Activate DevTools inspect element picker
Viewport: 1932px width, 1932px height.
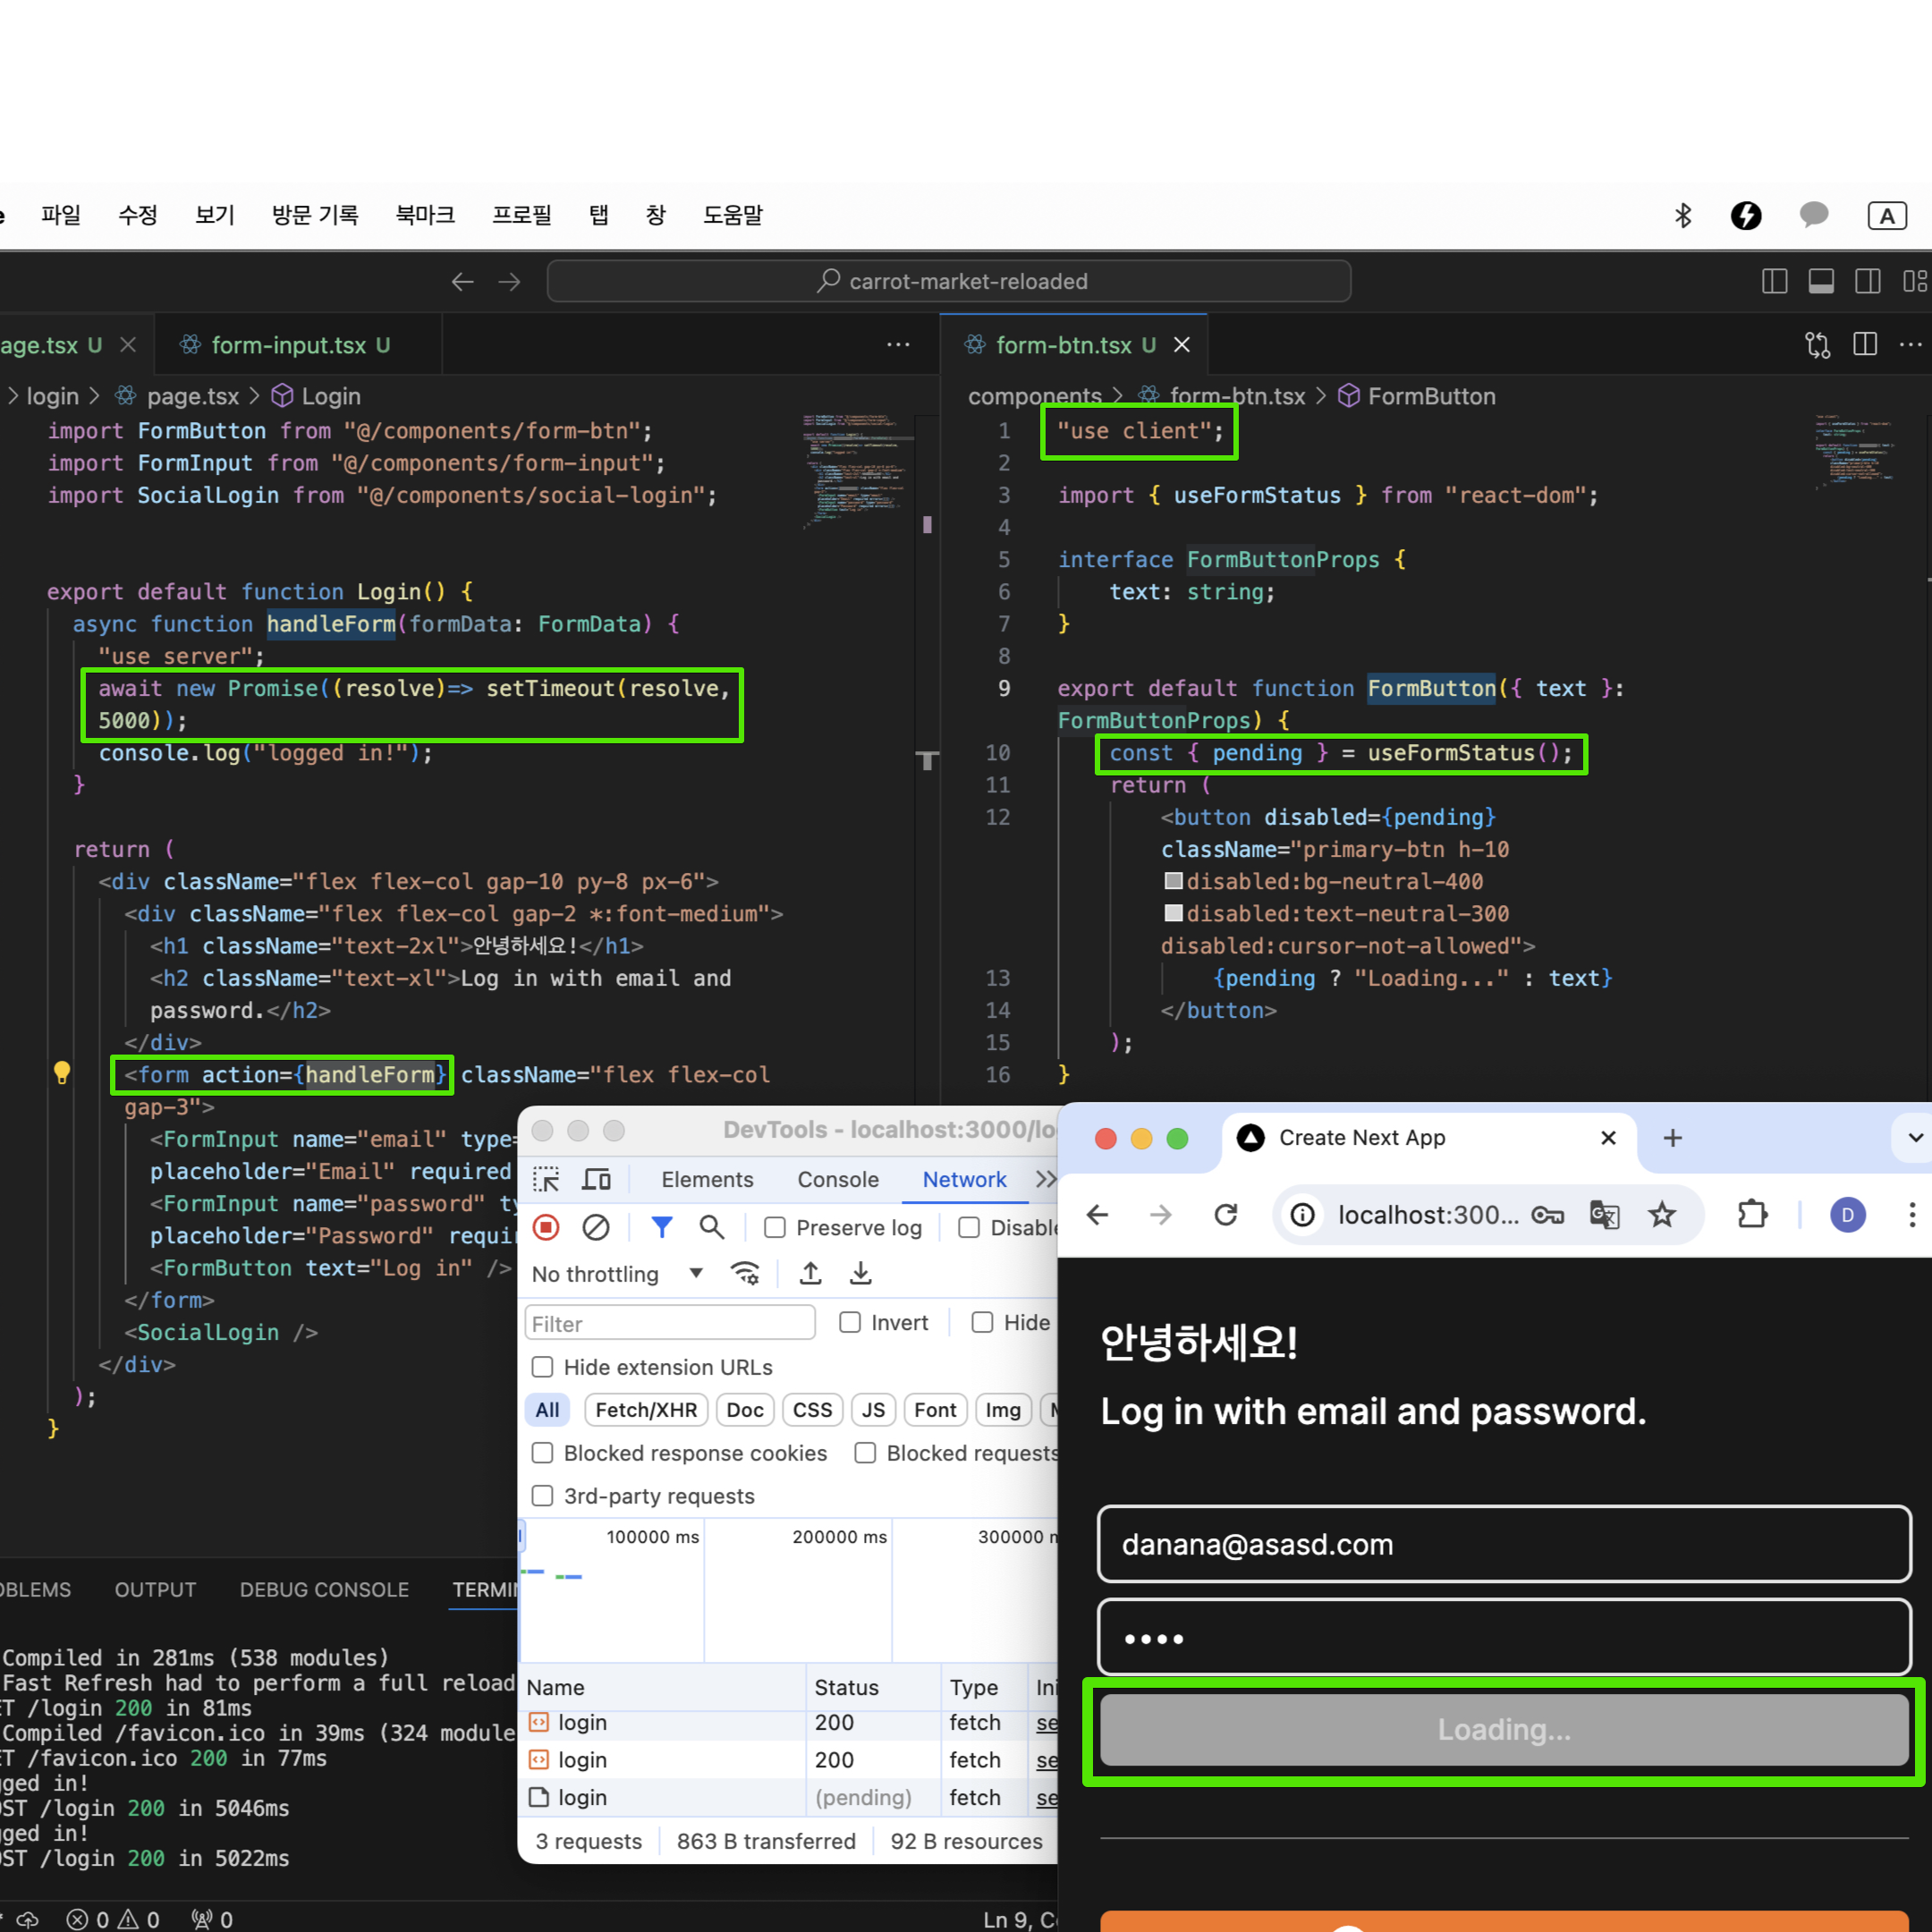pos(546,1180)
